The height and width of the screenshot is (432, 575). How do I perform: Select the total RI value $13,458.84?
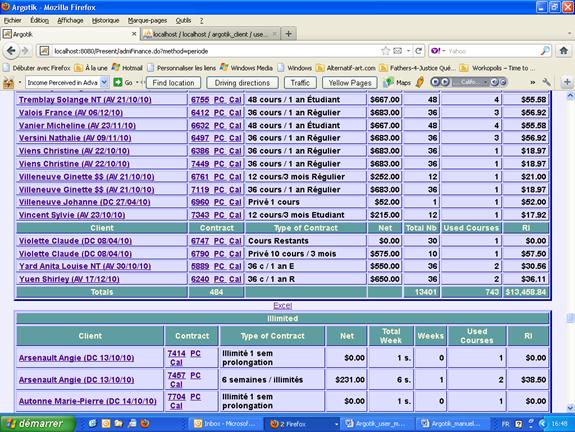click(x=525, y=292)
